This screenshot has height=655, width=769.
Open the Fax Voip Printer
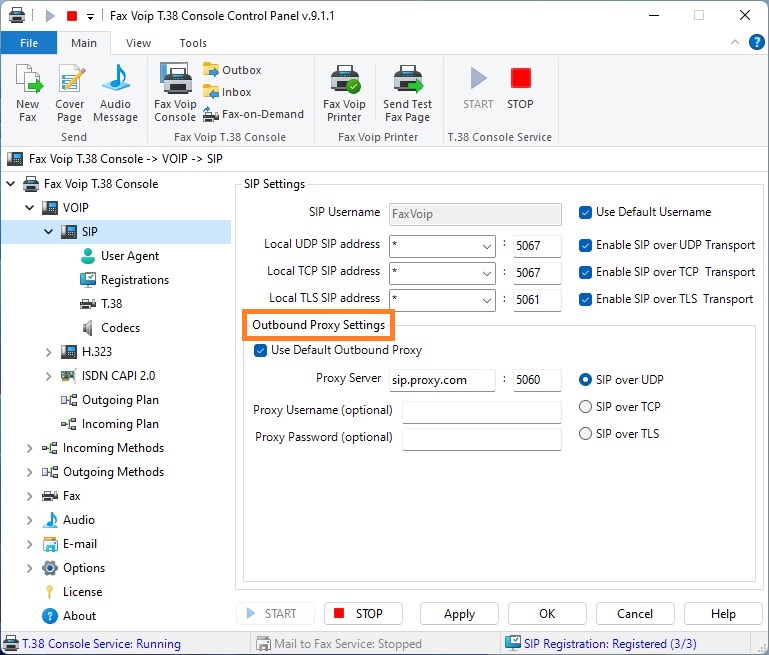point(344,93)
